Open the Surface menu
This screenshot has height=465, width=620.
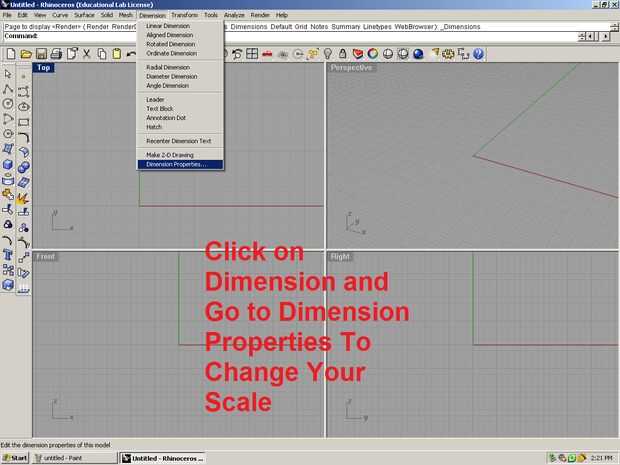[84, 15]
